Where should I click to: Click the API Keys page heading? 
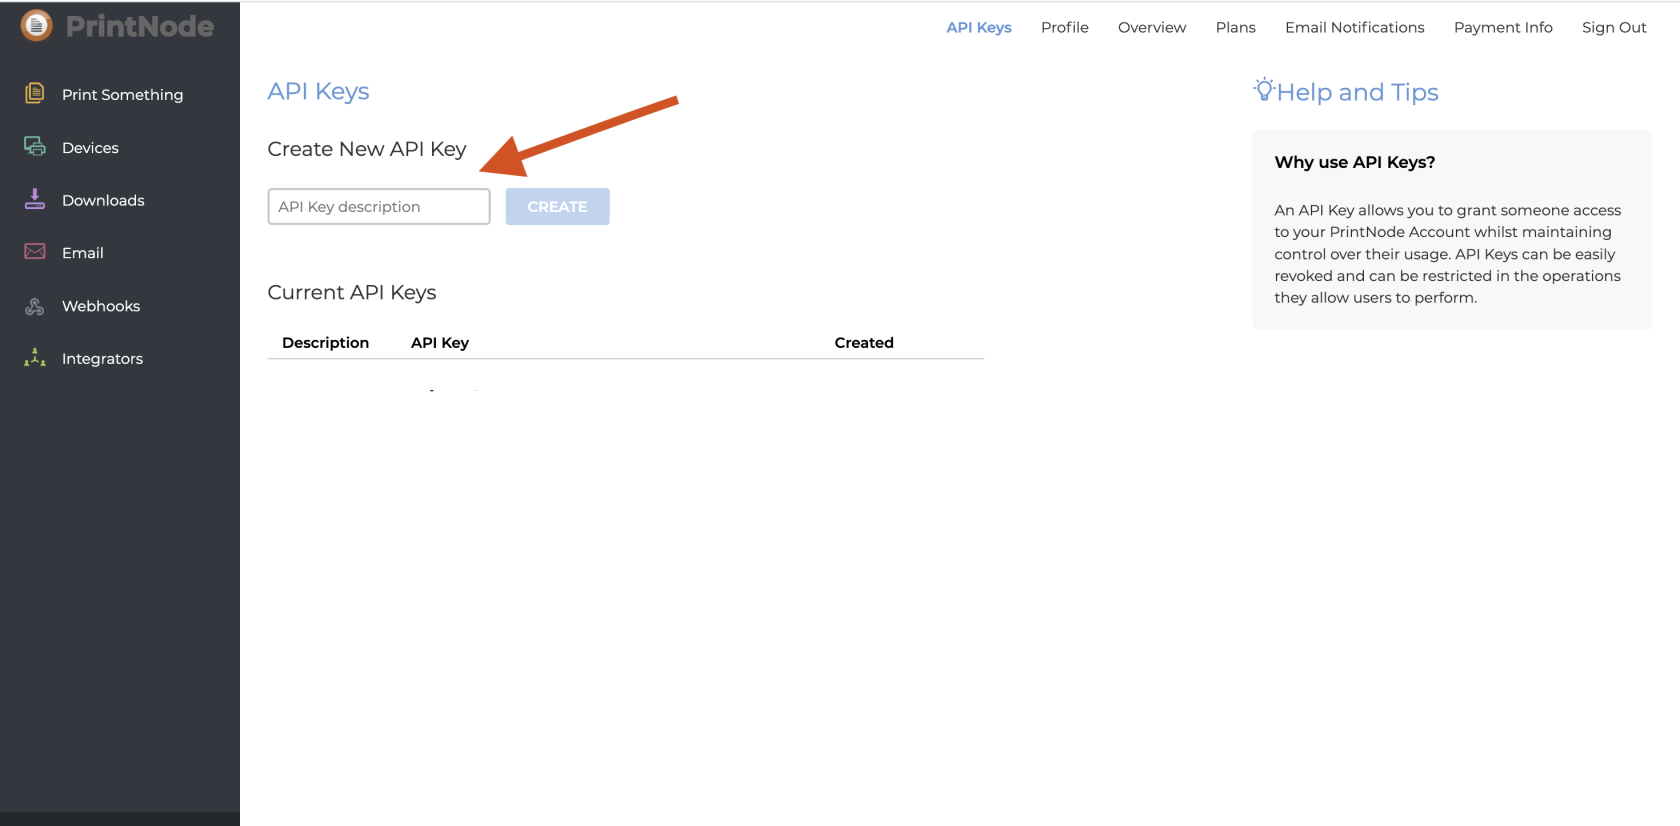tap(318, 91)
